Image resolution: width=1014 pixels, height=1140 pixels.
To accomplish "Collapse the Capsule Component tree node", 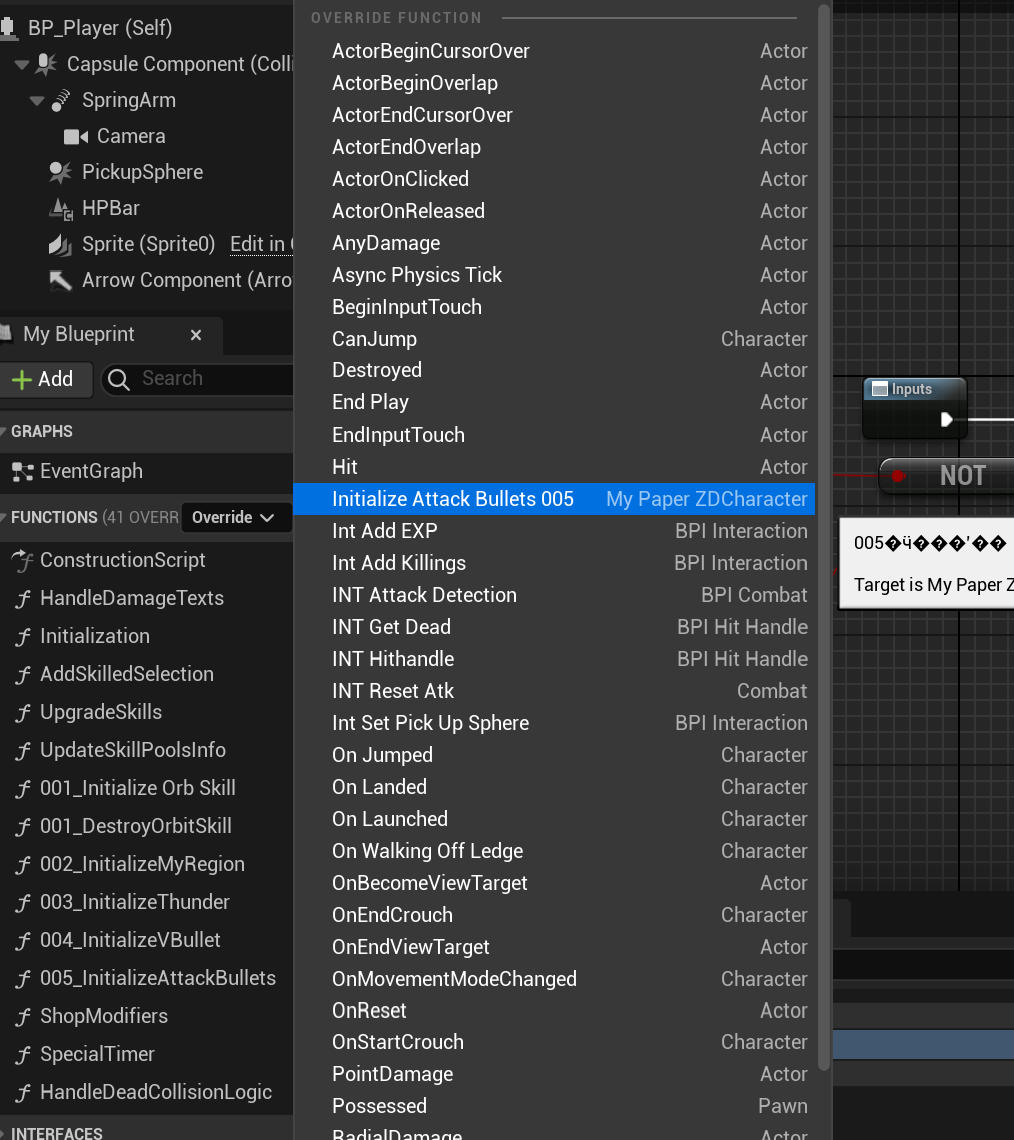I will click(x=22, y=65).
